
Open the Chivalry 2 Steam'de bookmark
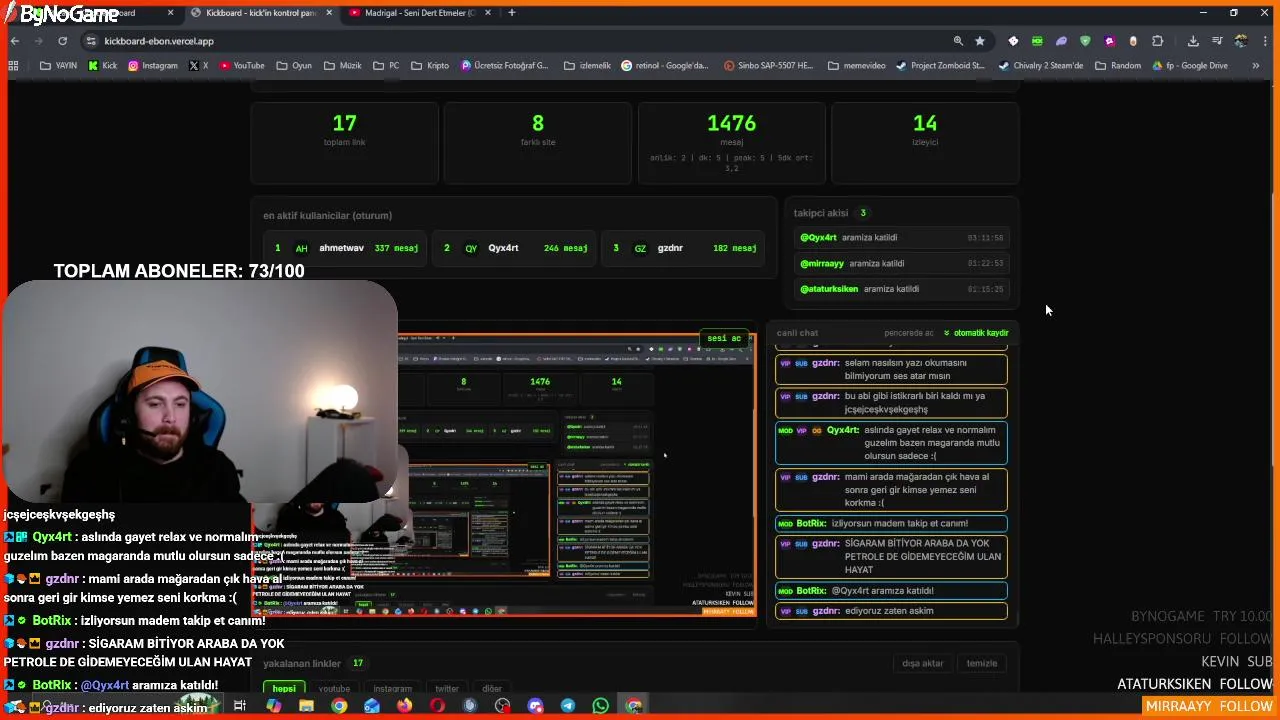[1040, 66]
